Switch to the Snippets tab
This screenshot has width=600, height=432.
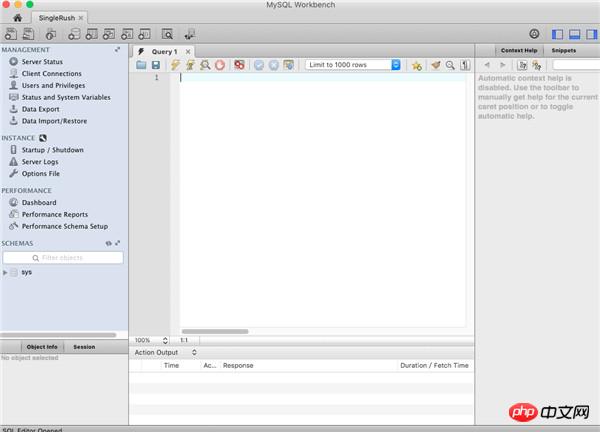pos(564,51)
